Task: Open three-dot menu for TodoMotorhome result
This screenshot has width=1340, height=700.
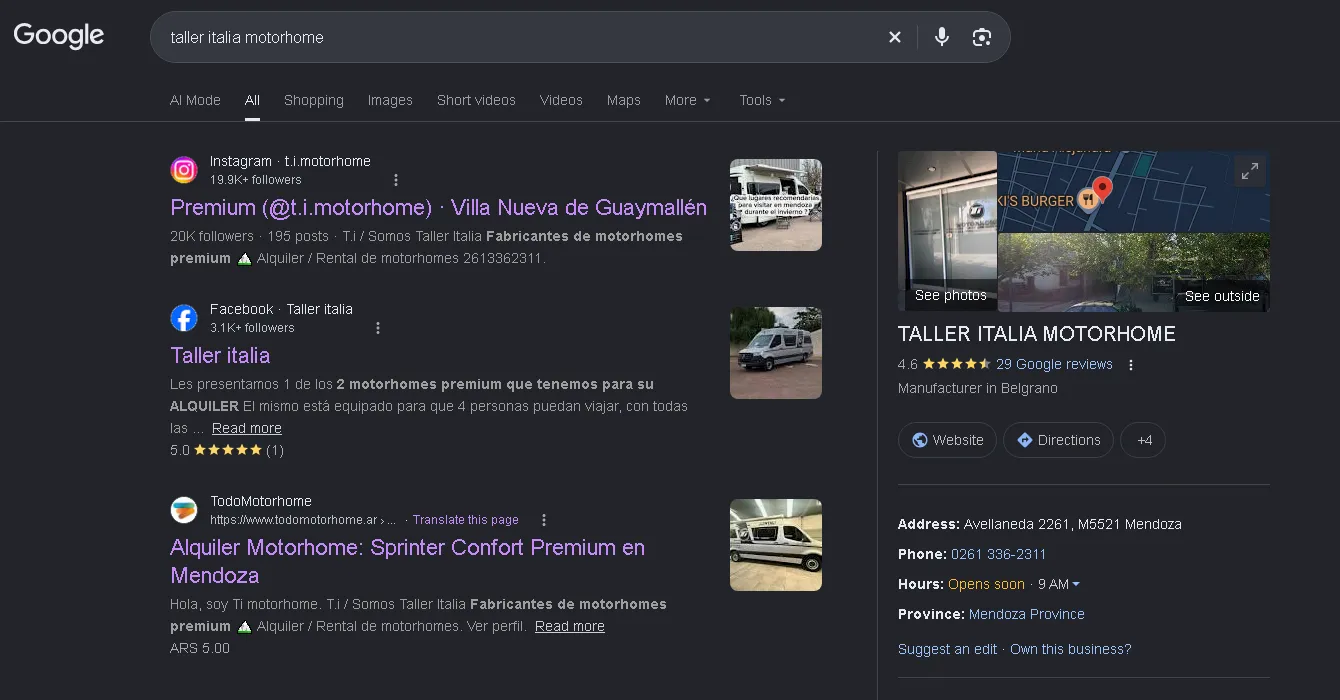Action: click(544, 520)
